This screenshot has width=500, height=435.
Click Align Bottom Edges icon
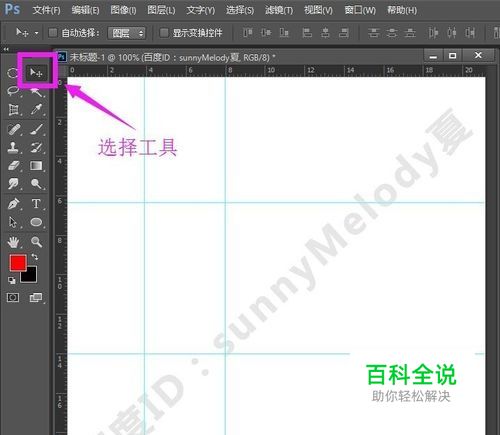point(284,33)
